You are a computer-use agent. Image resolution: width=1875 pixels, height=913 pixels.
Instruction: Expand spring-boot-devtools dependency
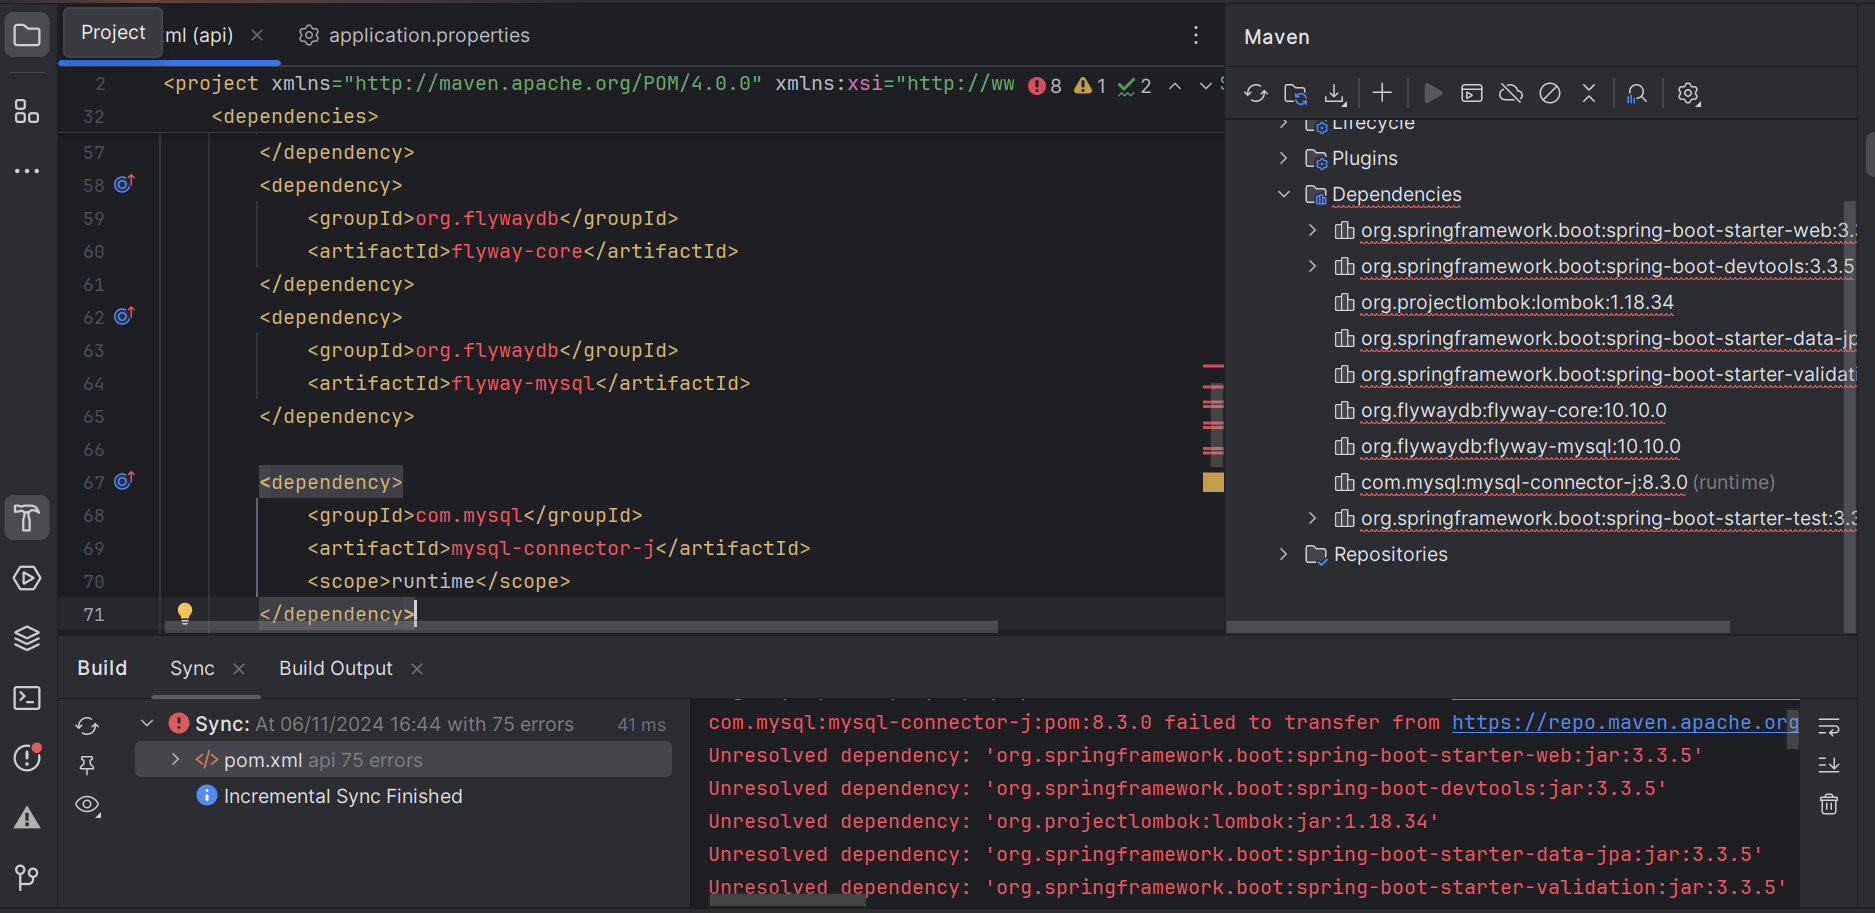click(x=1313, y=266)
